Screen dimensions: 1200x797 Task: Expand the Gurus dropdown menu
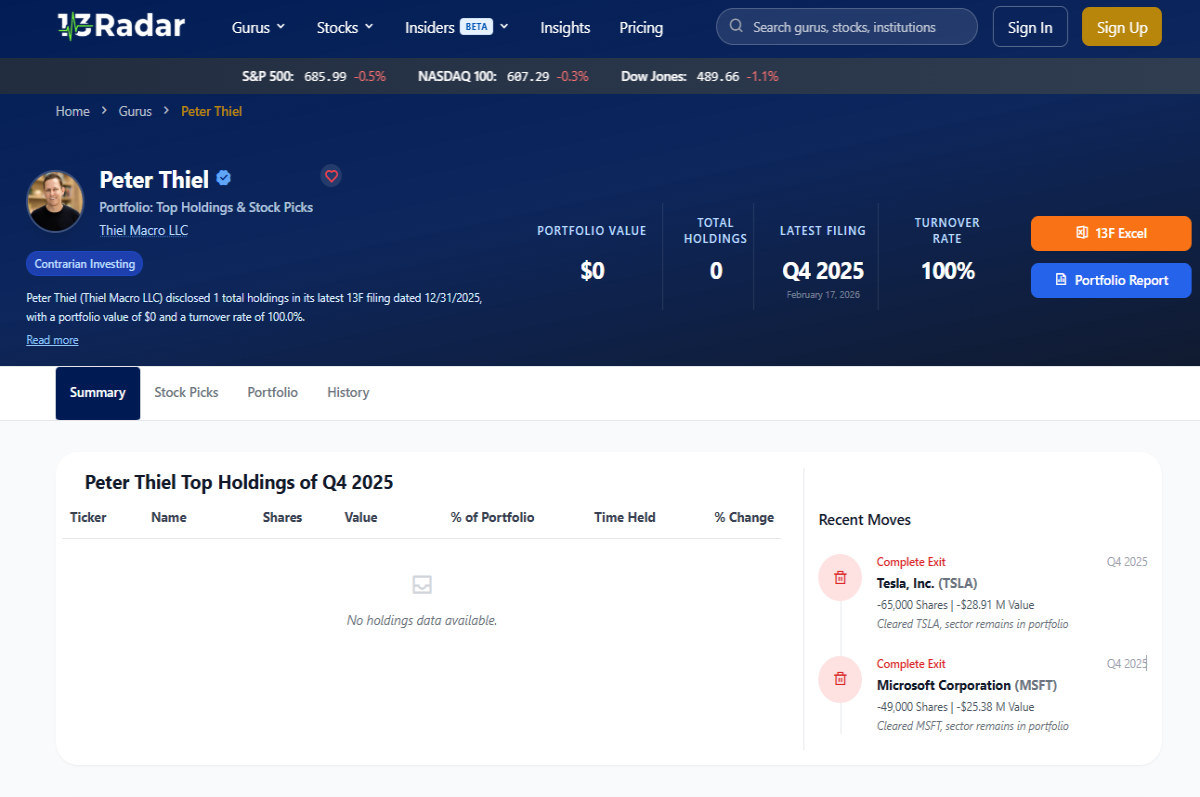click(258, 27)
